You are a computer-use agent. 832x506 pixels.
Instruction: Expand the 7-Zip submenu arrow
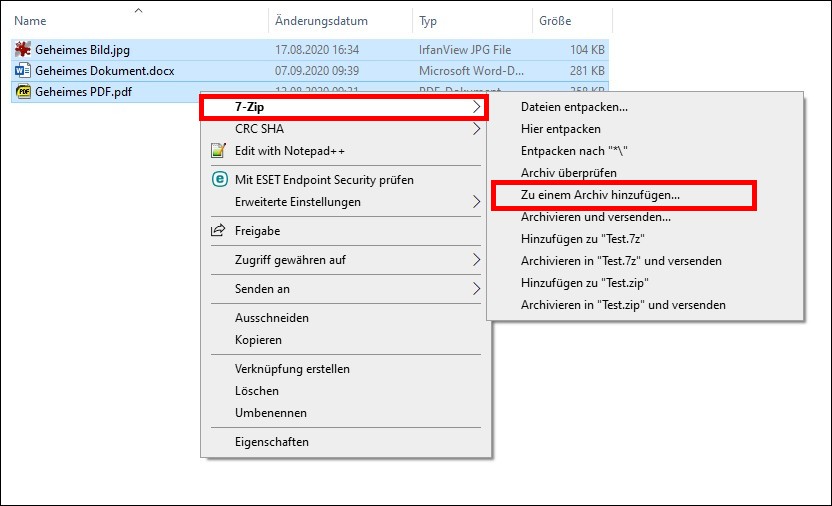pyautogui.click(x=476, y=107)
